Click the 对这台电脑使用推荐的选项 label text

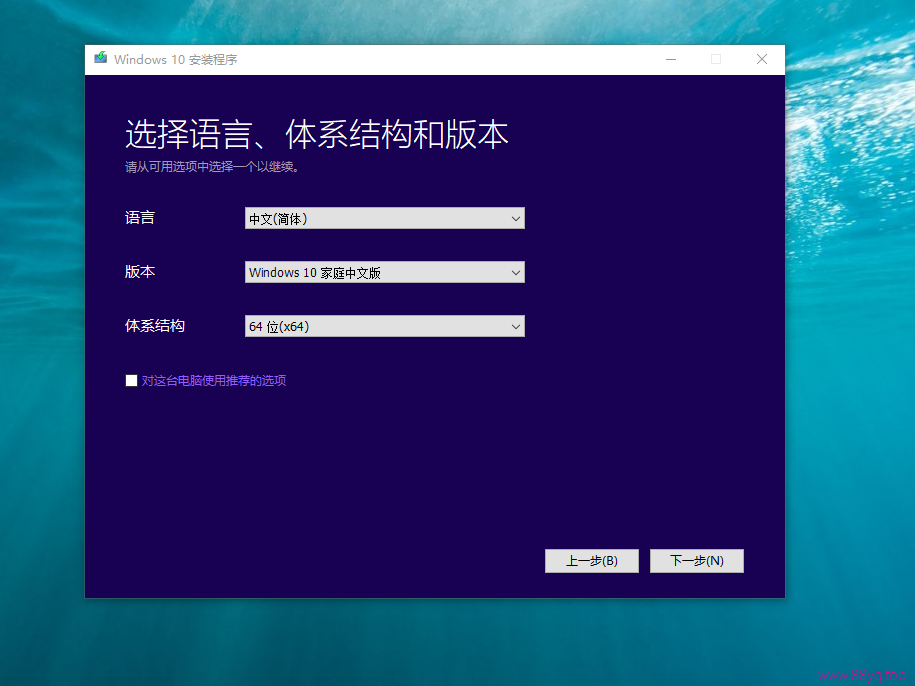(214, 381)
